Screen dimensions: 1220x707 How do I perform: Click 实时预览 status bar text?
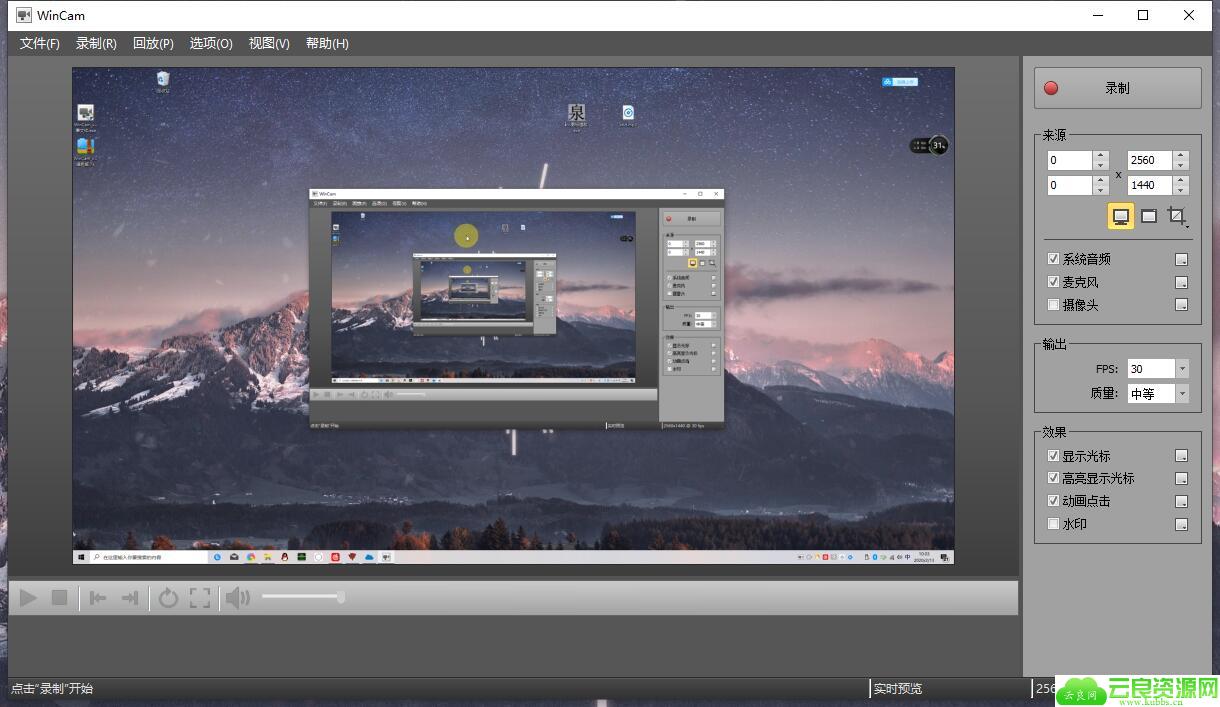(x=897, y=689)
